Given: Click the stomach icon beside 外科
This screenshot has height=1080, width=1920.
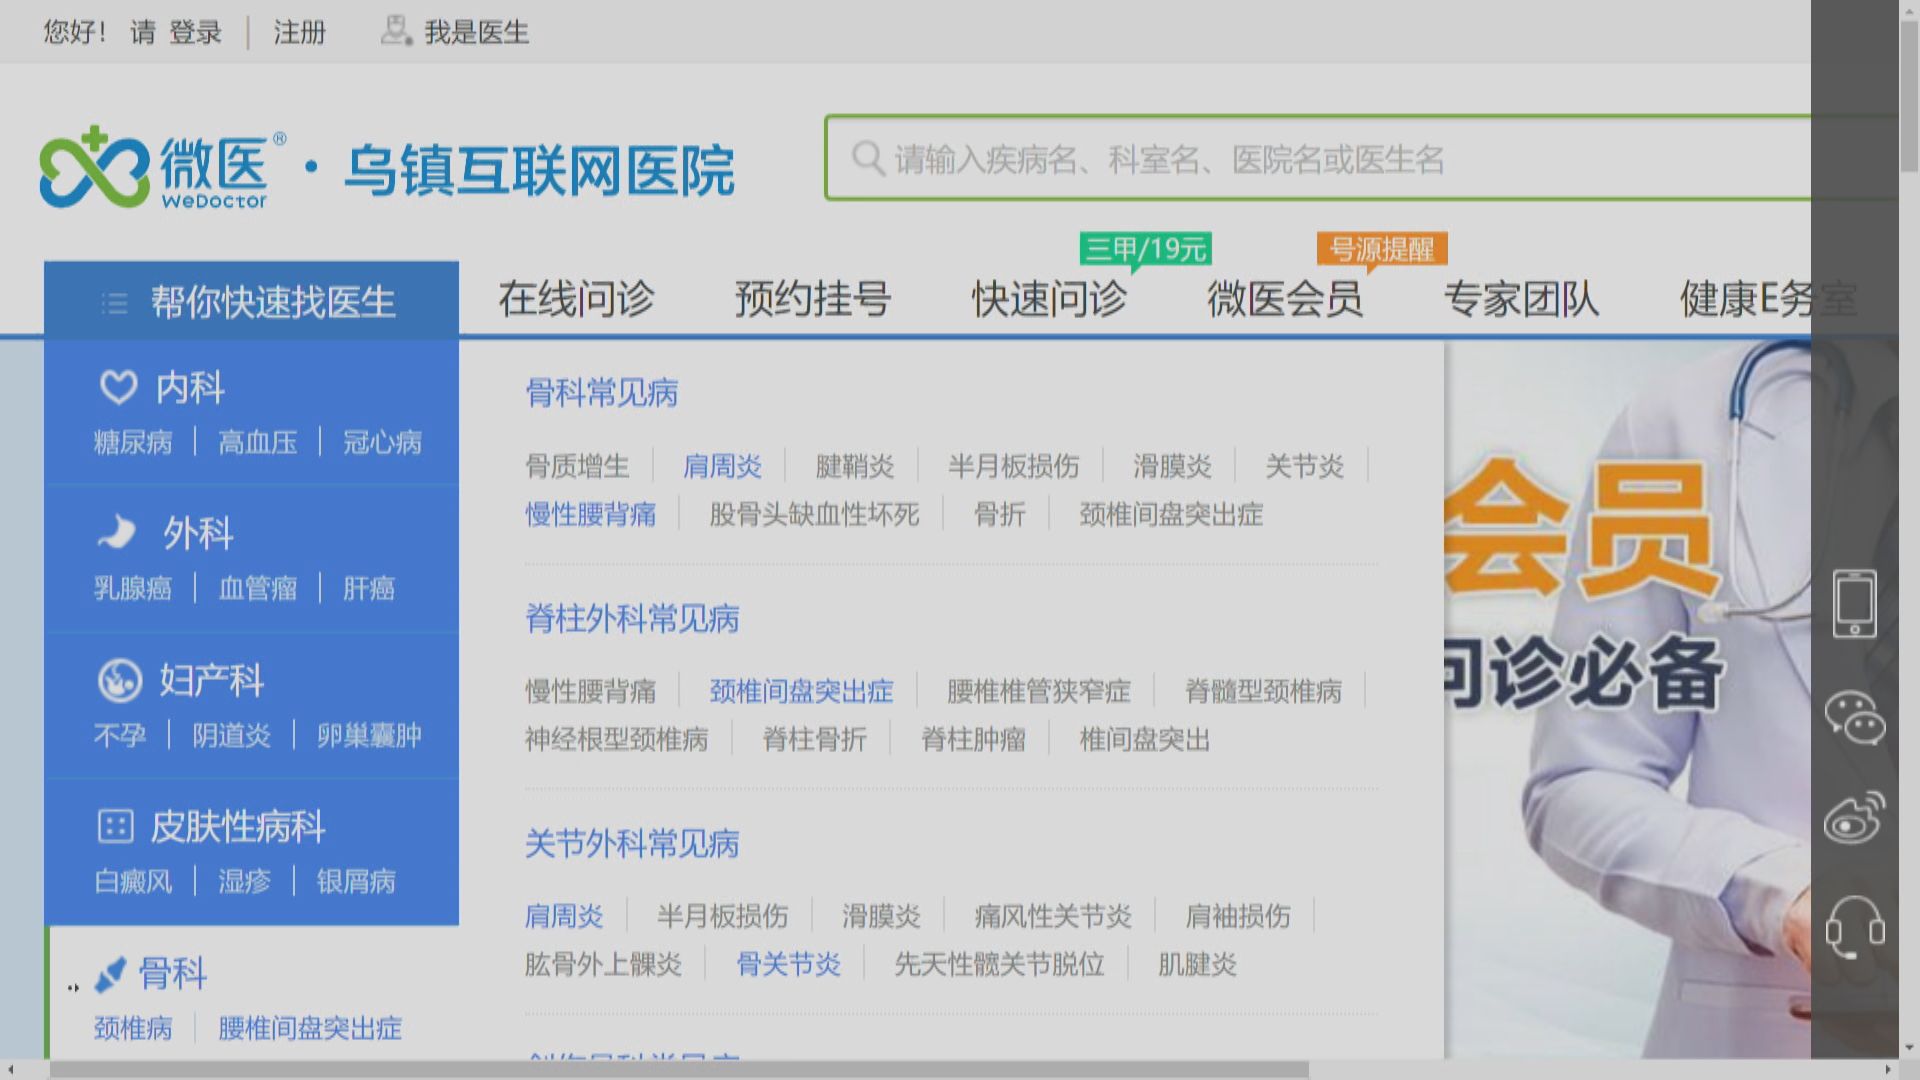Looking at the screenshot, I should click(116, 531).
